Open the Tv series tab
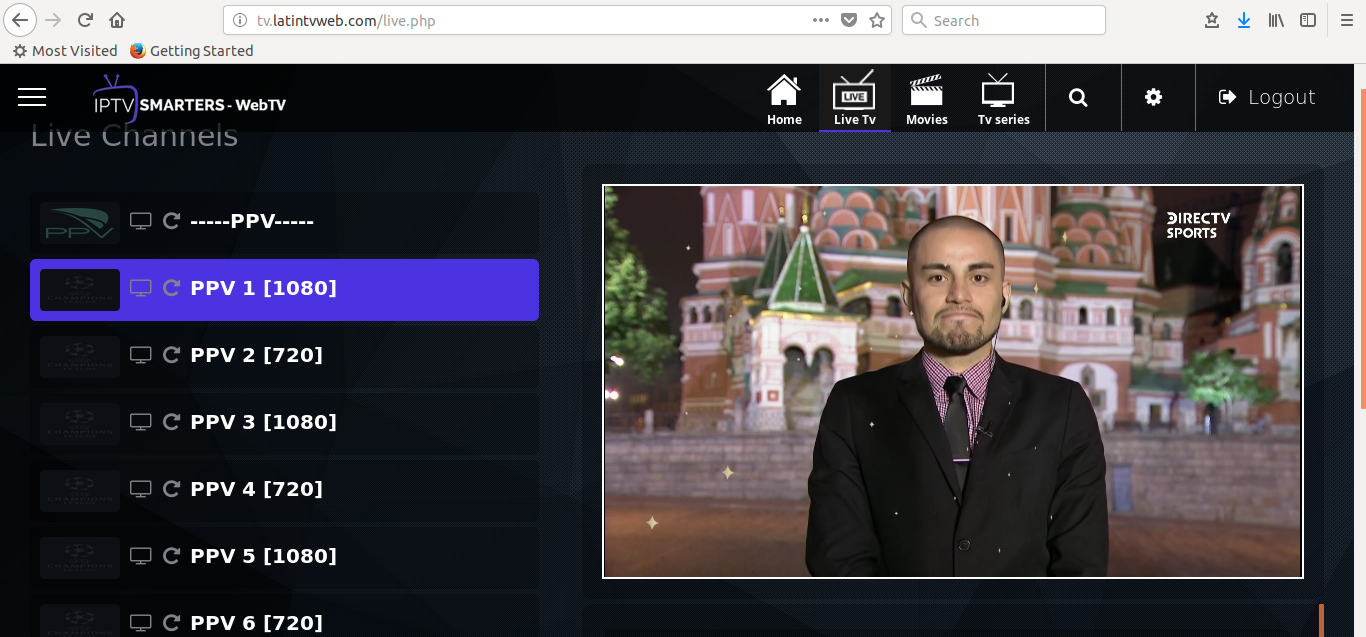The width and height of the screenshot is (1366, 637). click(x=1003, y=100)
